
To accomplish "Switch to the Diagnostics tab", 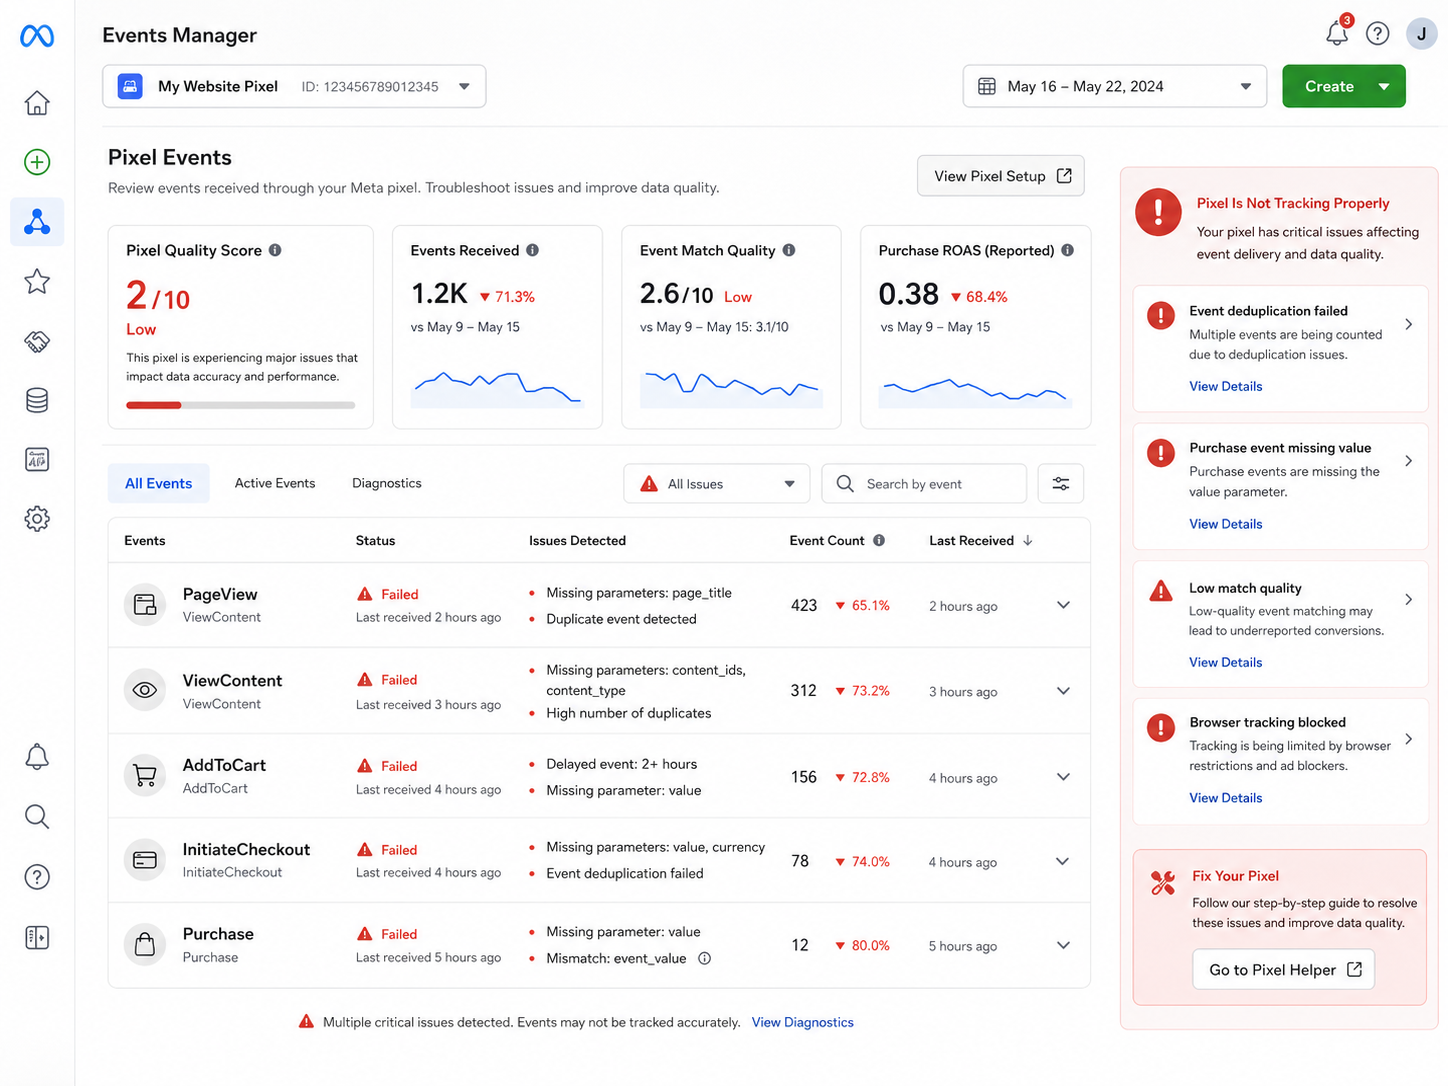I will (387, 483).
